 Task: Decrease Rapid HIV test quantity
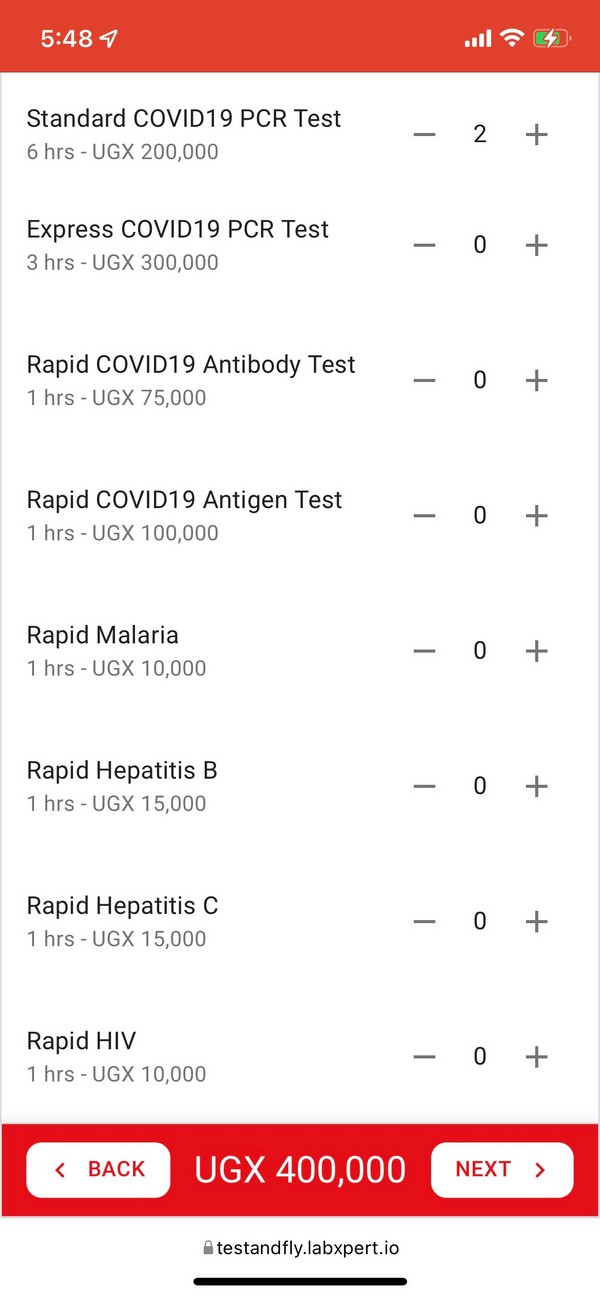(x=424, y=1056)
